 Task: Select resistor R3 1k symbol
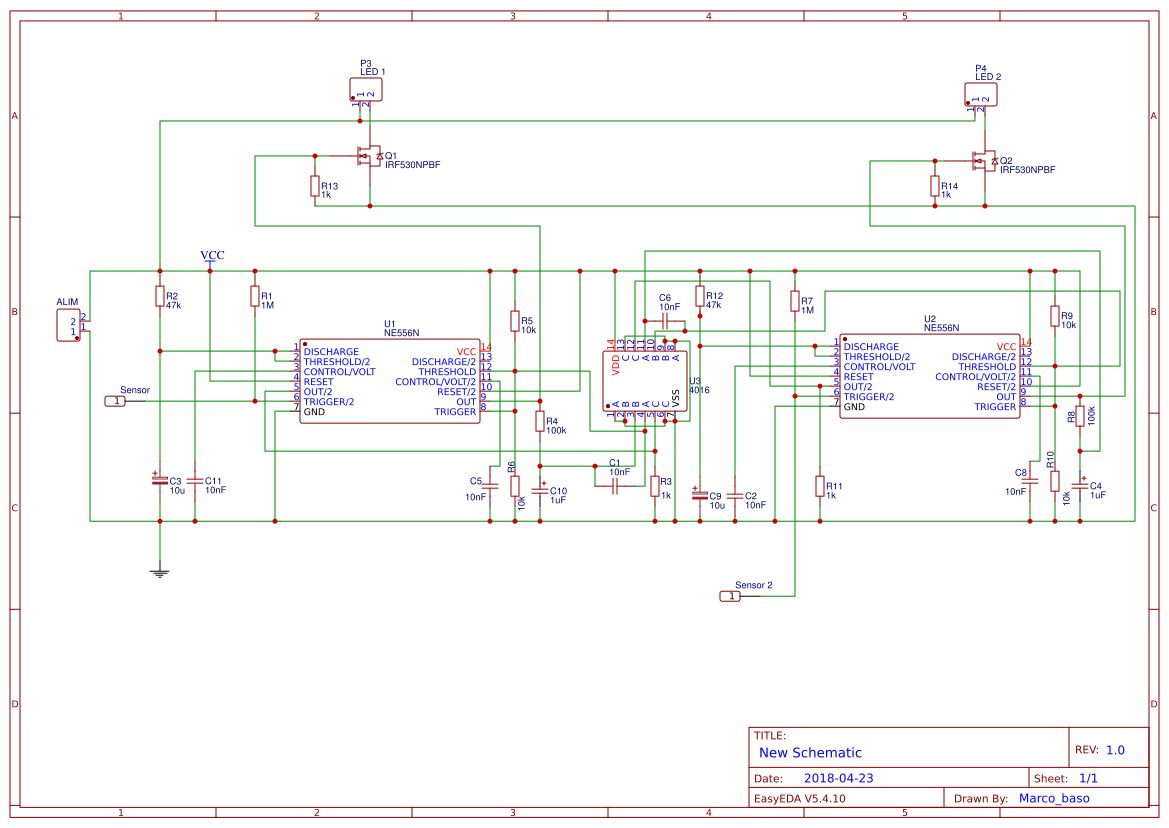click(x=655, y=486)
